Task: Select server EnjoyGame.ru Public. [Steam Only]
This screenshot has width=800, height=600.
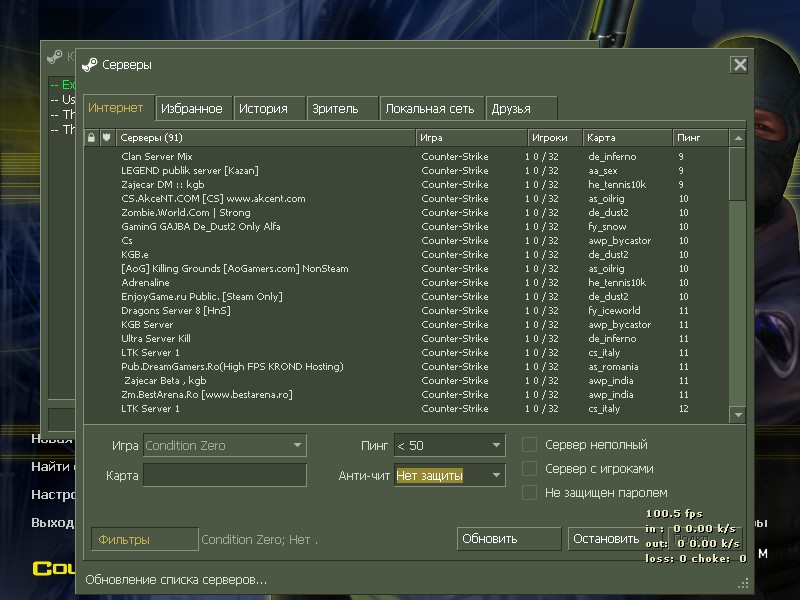Action: 406,296
